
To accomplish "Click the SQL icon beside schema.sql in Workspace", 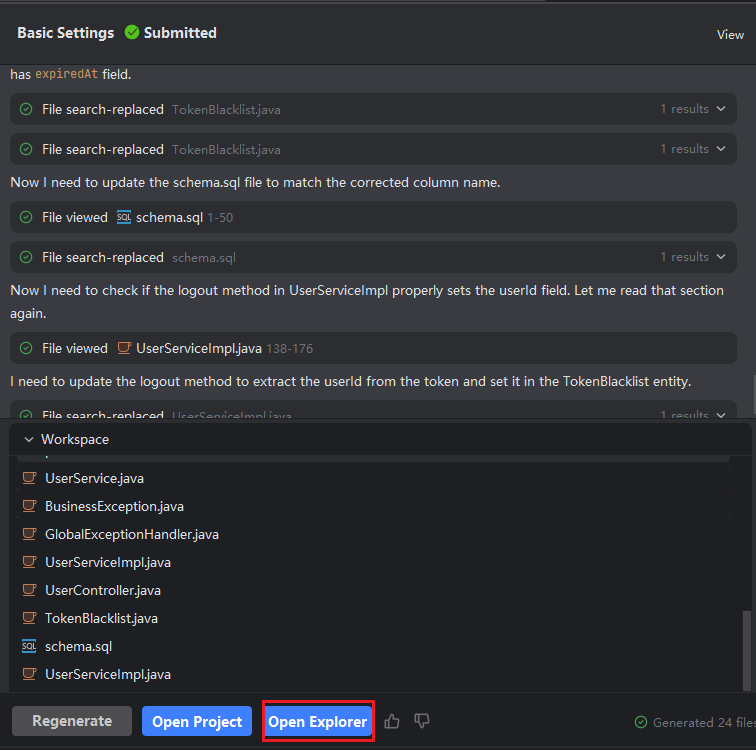I will 29,646.
